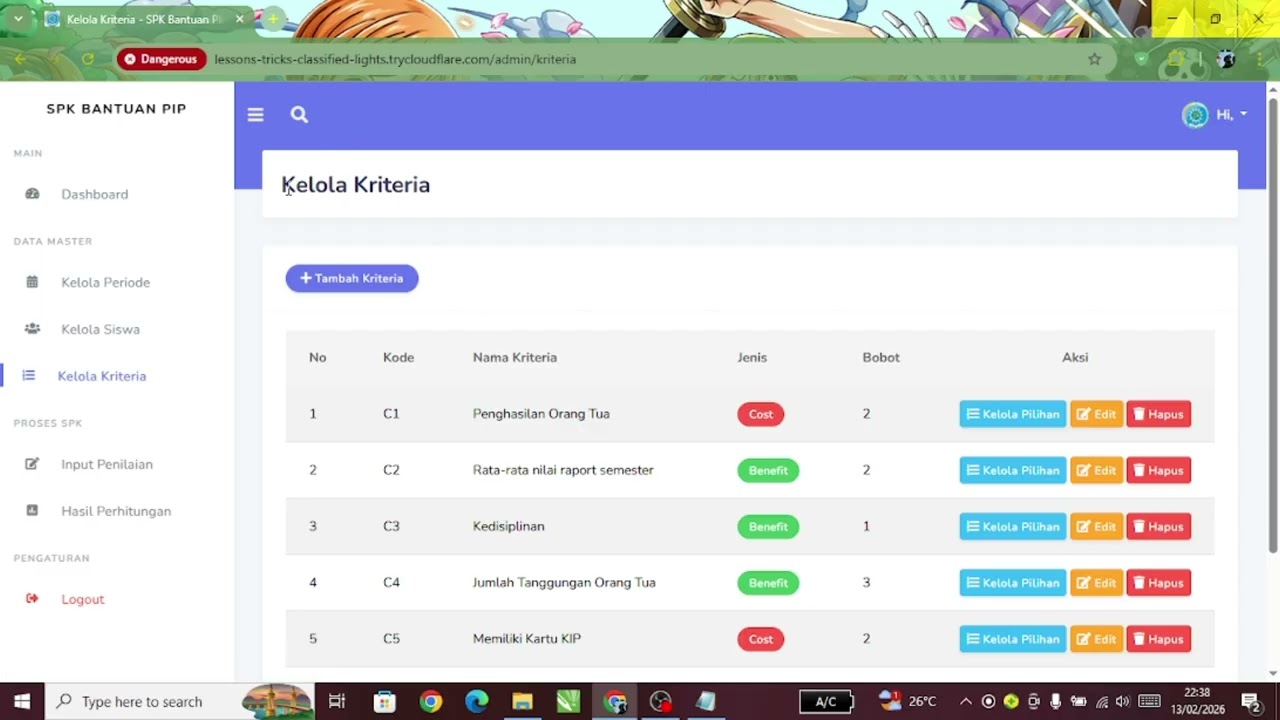
Task: Edit the Memiliki Kartu KIP criterion
Action: [1097, 639]
